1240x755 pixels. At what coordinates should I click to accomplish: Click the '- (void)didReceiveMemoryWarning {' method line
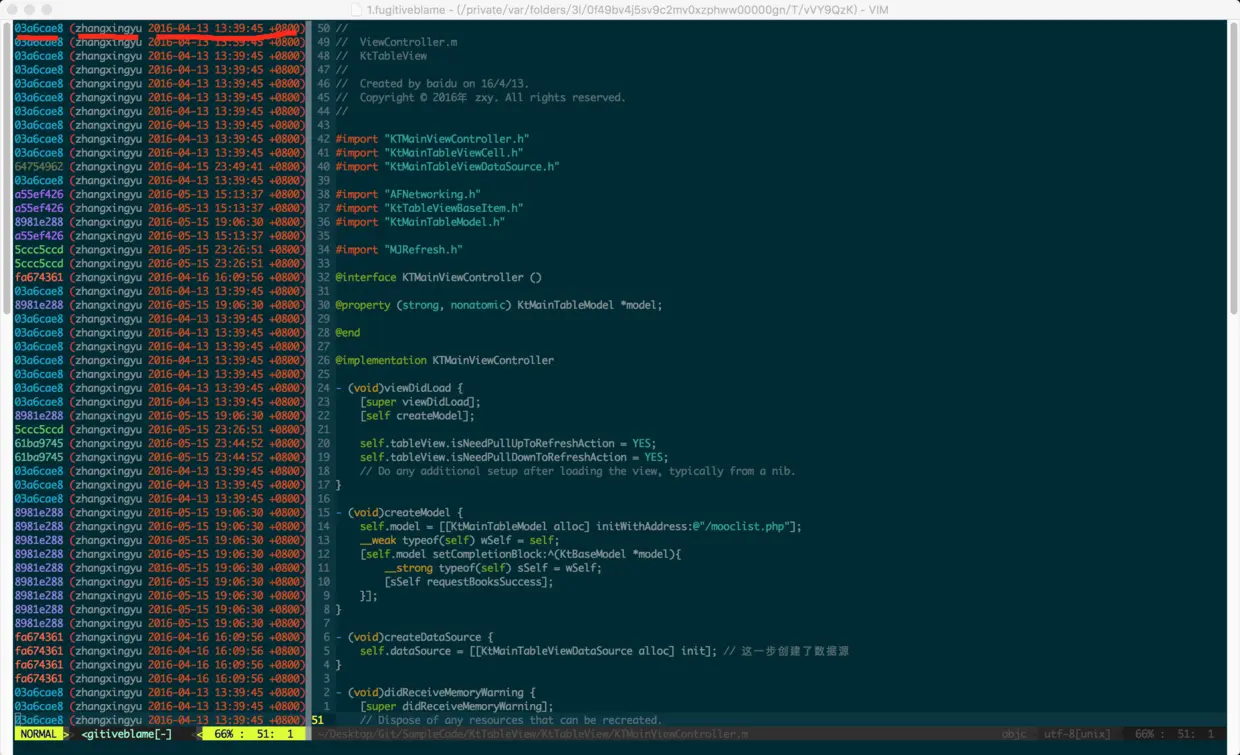[435, 692]
